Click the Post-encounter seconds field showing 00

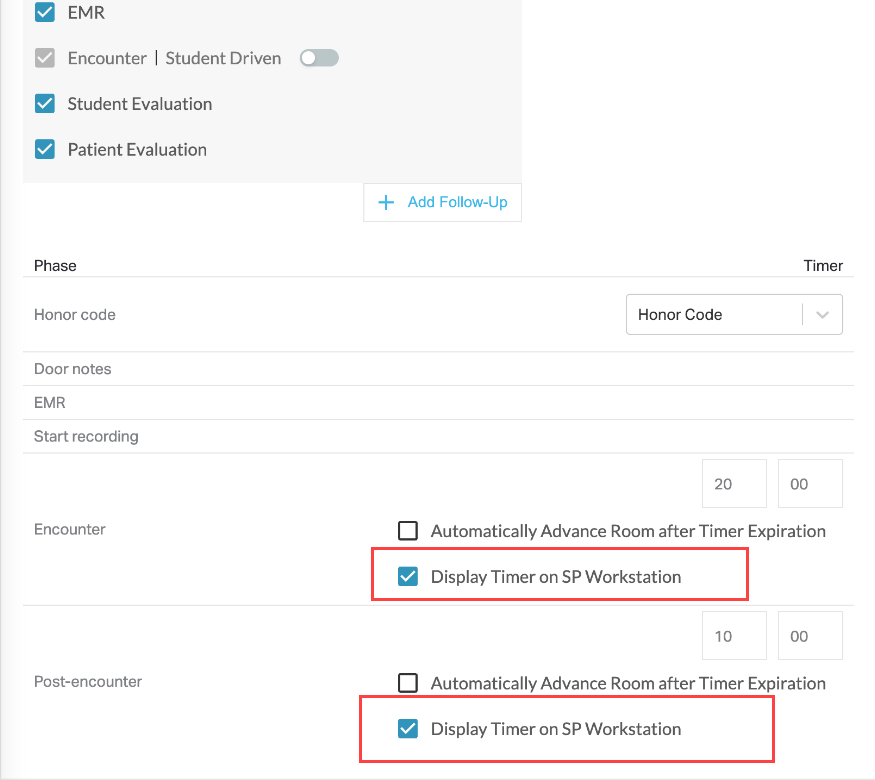(809, 635)
